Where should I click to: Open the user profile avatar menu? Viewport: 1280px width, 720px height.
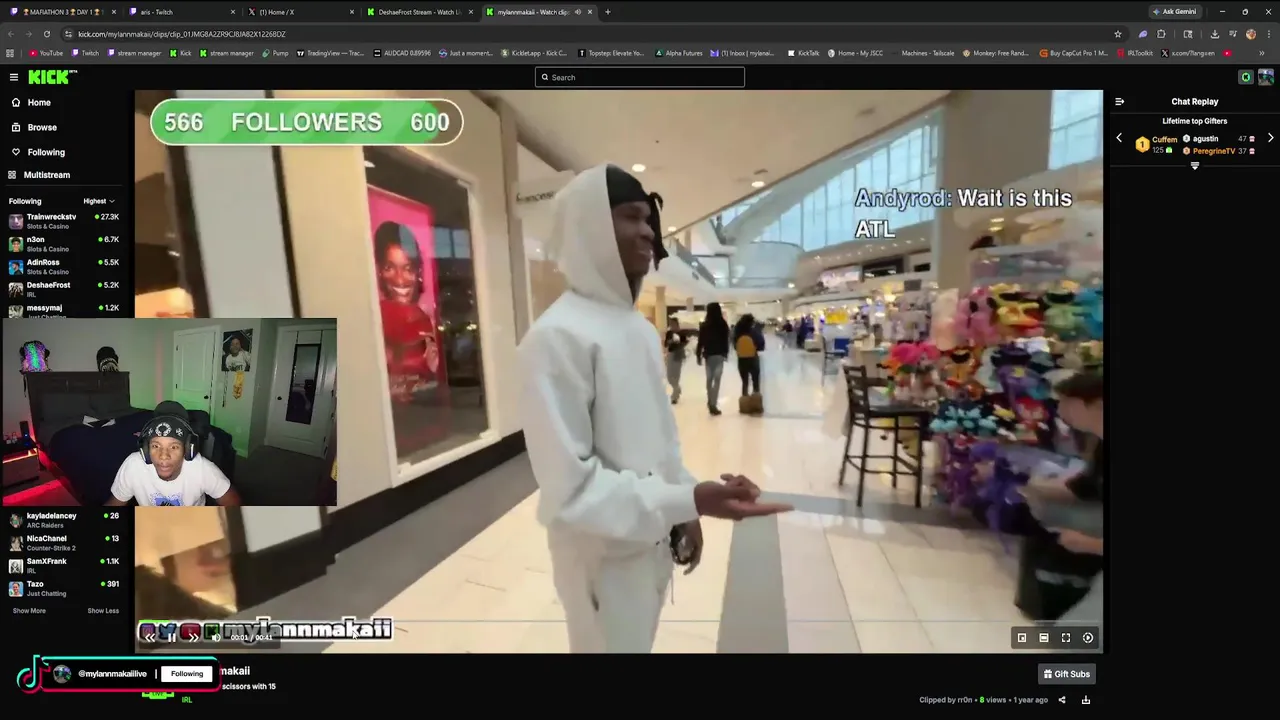tap(1265, 77)
